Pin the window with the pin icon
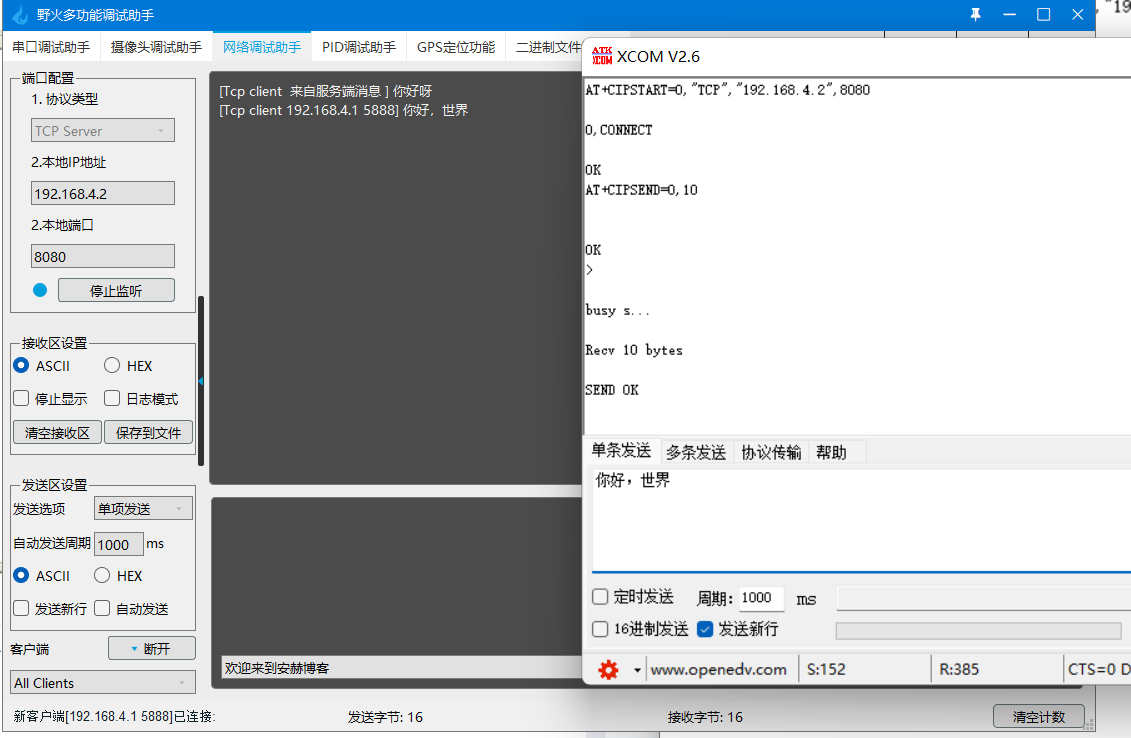 (x=975, y=14)
